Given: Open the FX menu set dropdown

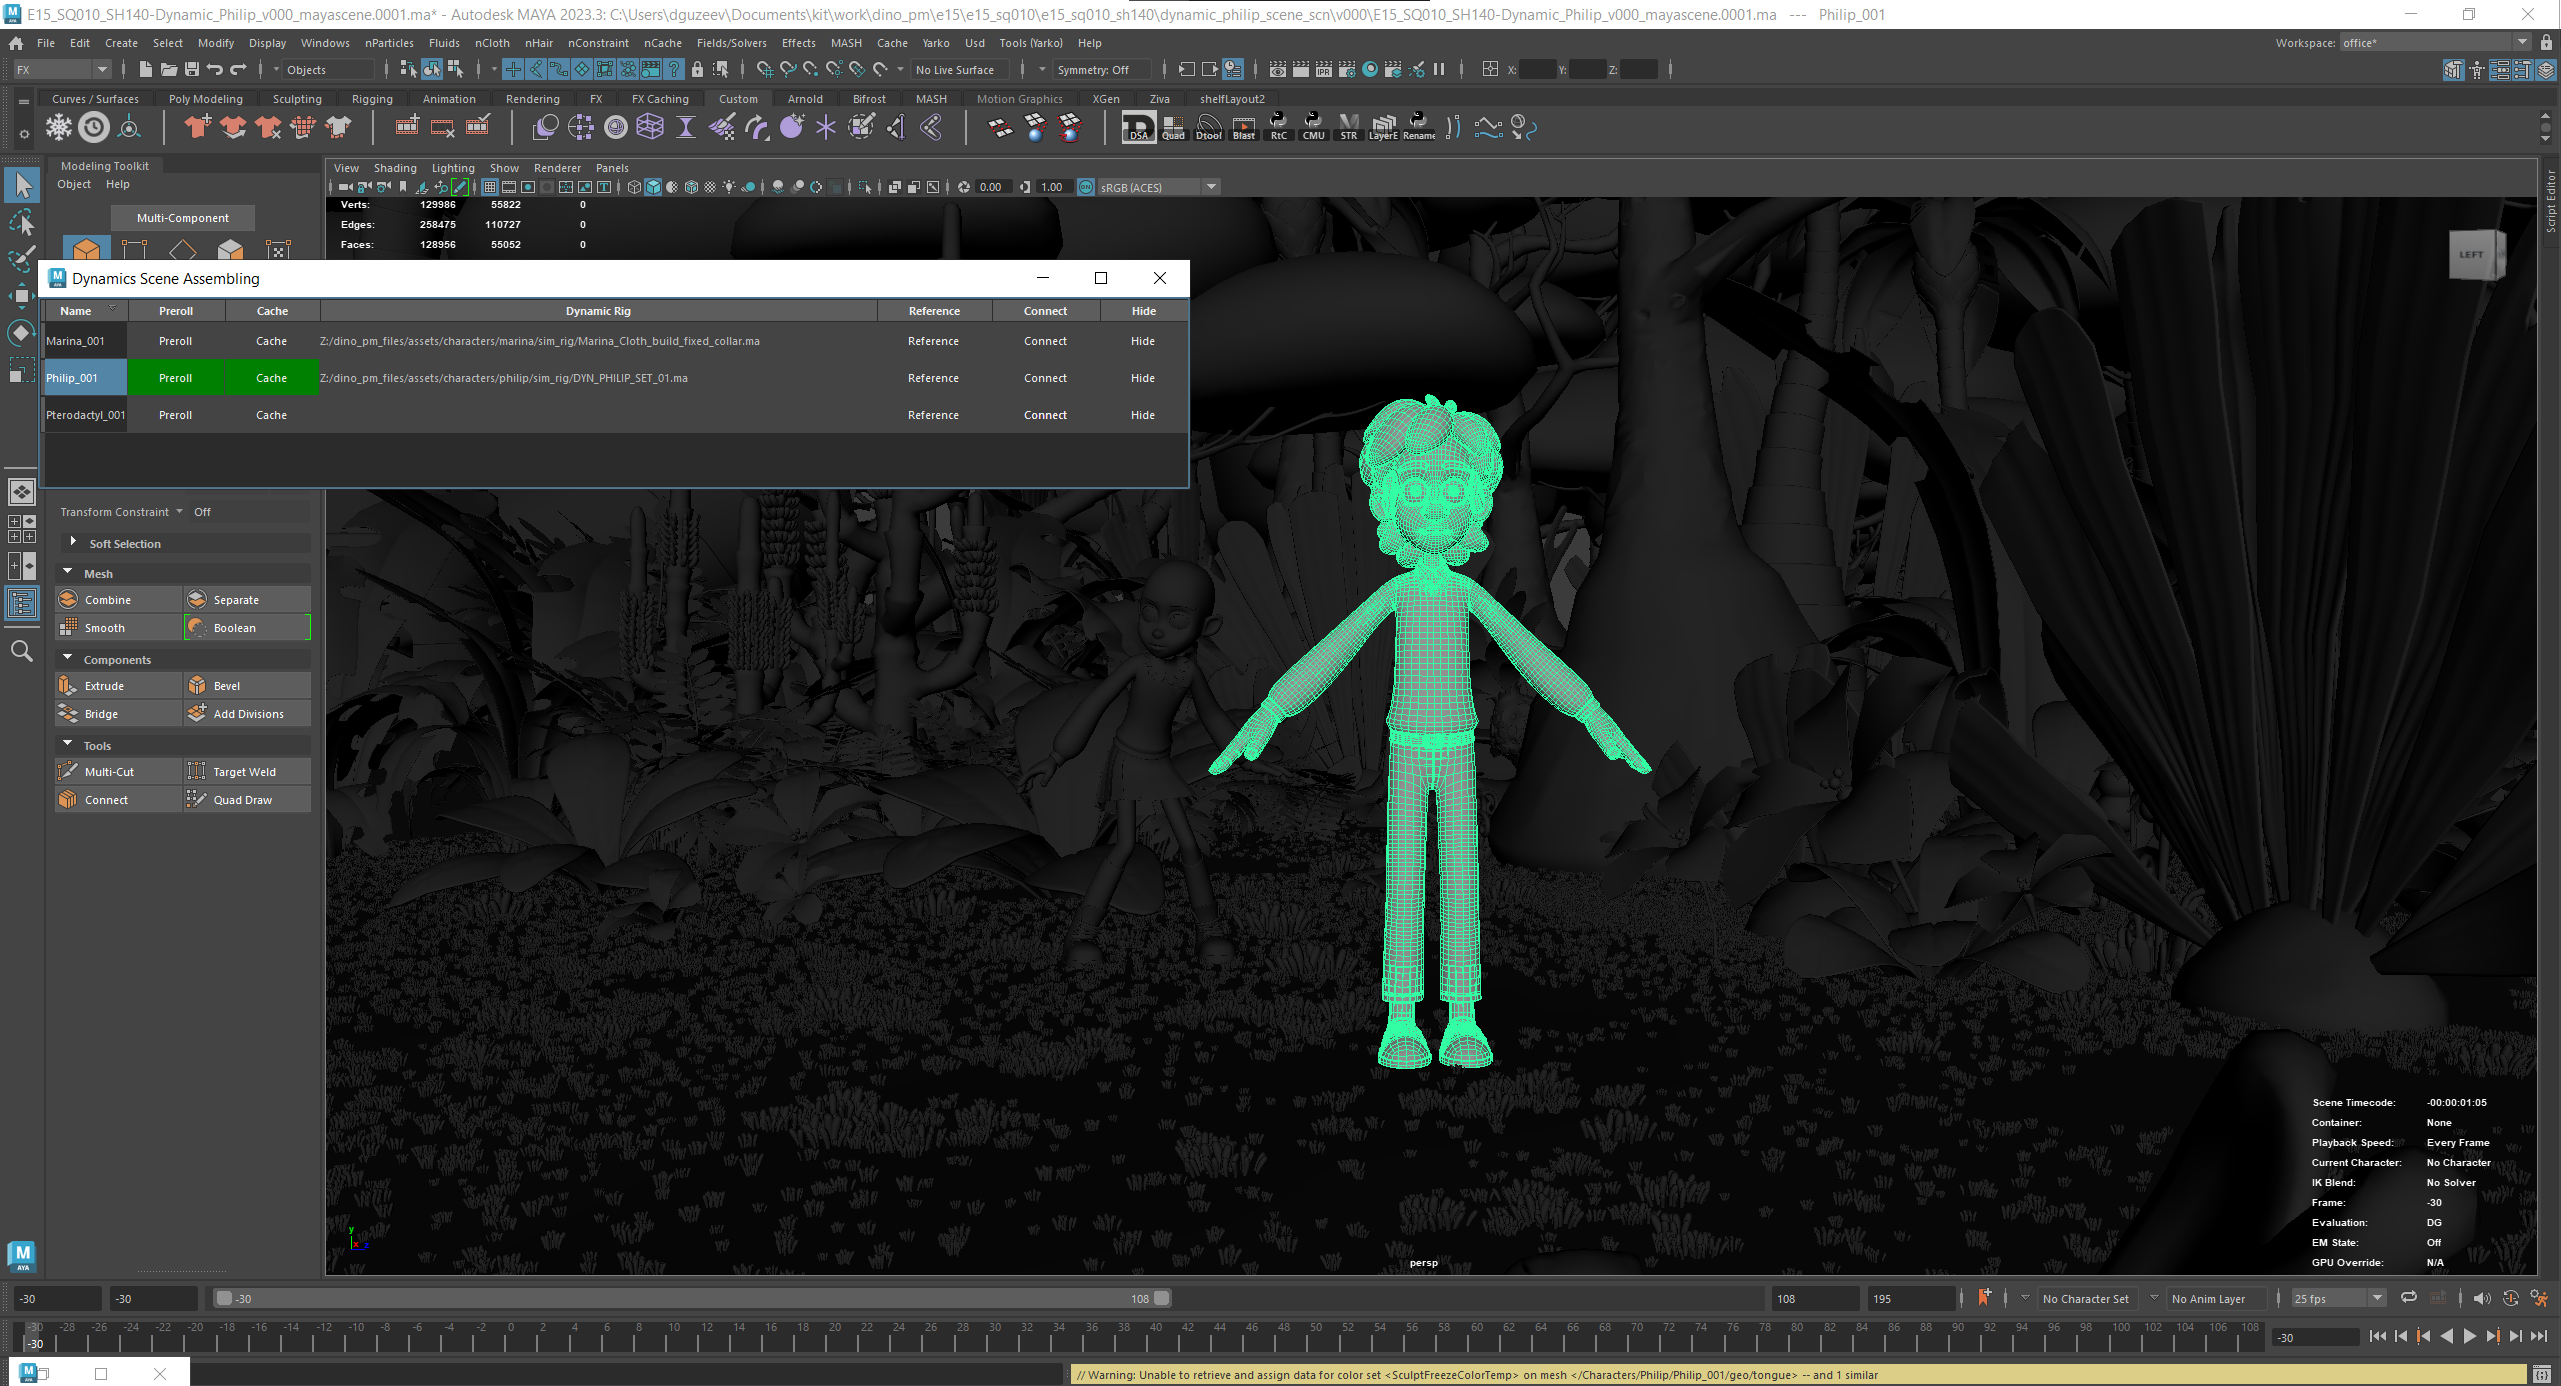Looking at the screenshot, I should point(62,69).
